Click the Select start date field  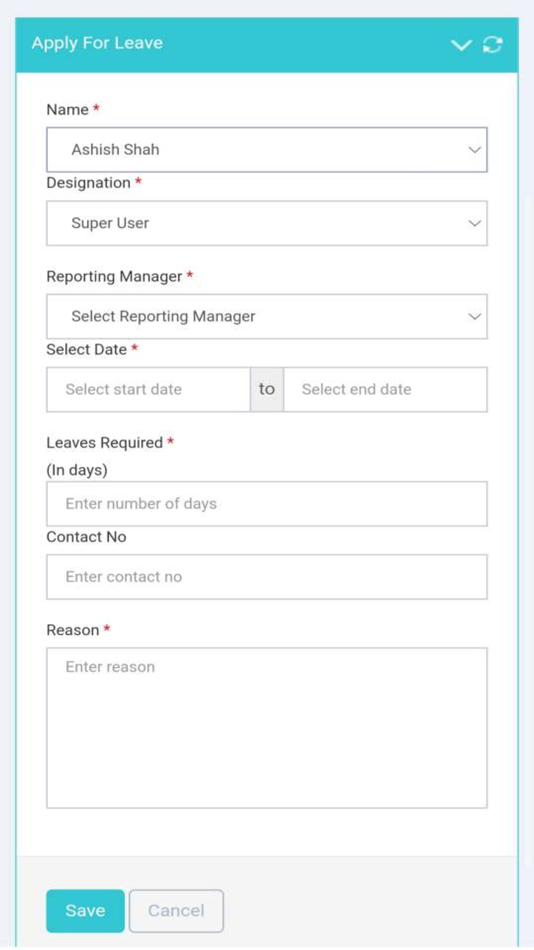tap(149, 390)
